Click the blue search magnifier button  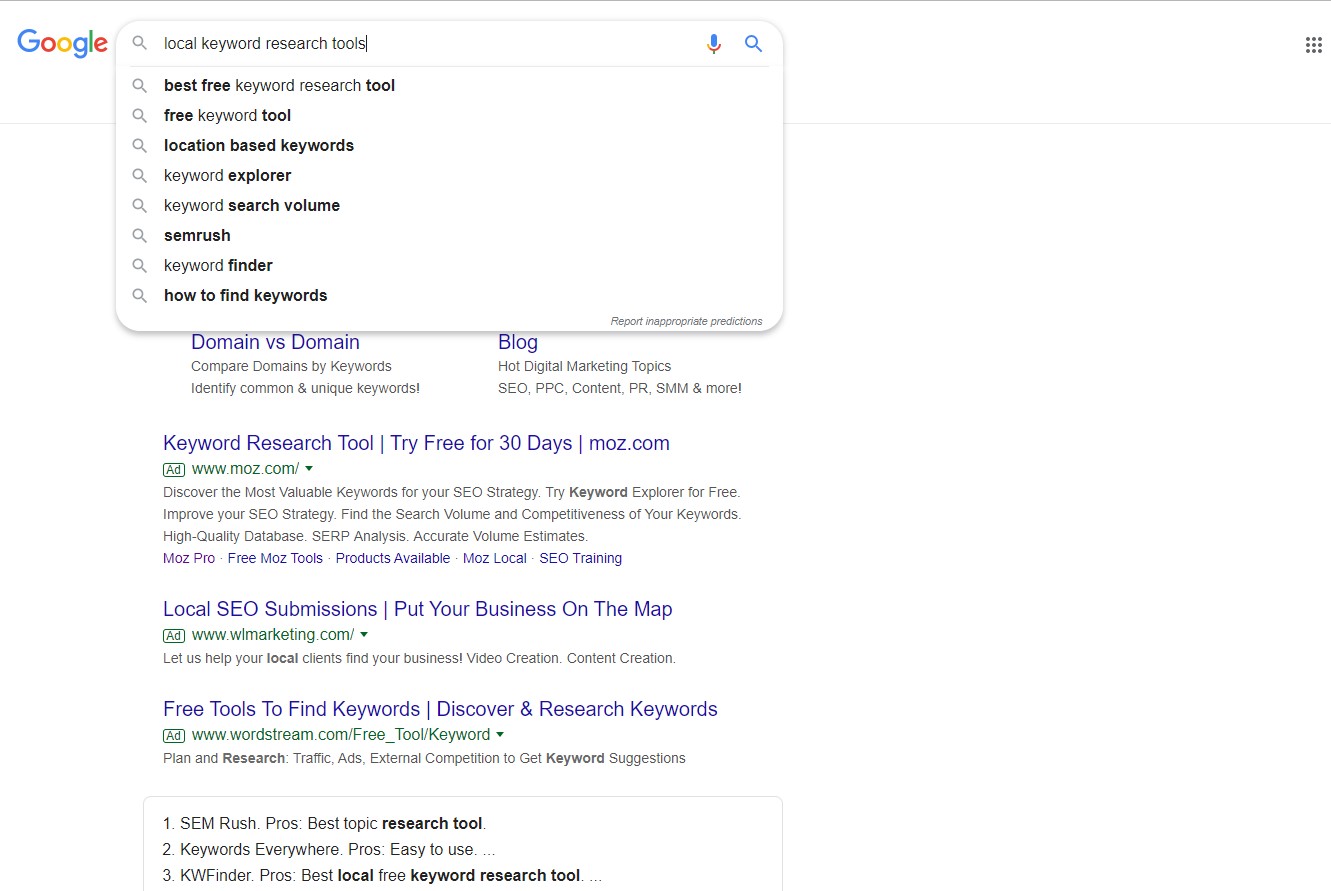(x=753, y=44)
